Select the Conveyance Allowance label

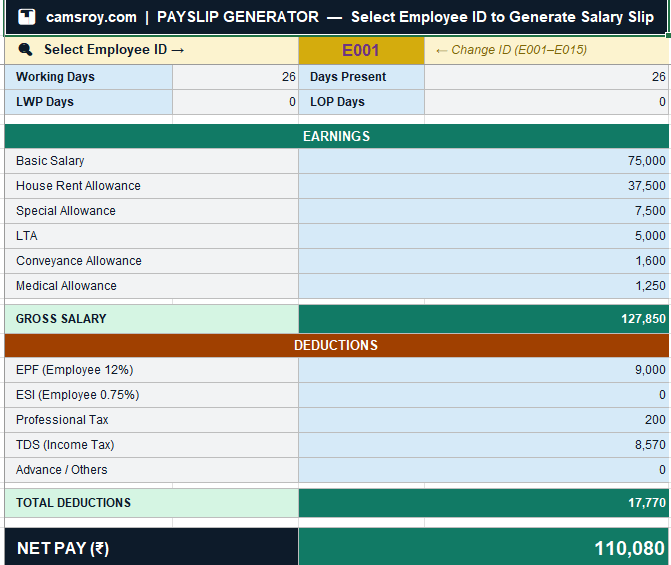[151, 261]
